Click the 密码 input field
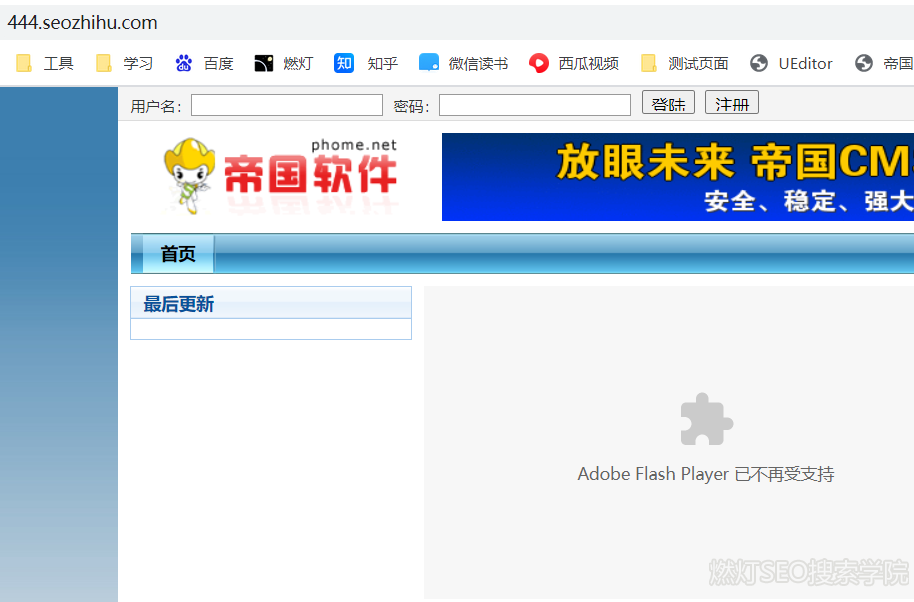This screenshot has height=602, width=914. point(535,105)
